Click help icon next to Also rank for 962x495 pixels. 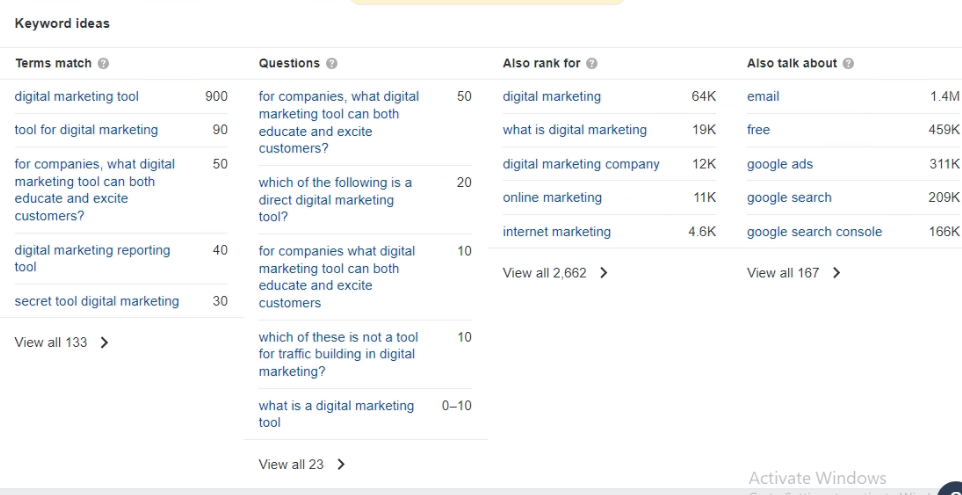[x=591, y=63]
